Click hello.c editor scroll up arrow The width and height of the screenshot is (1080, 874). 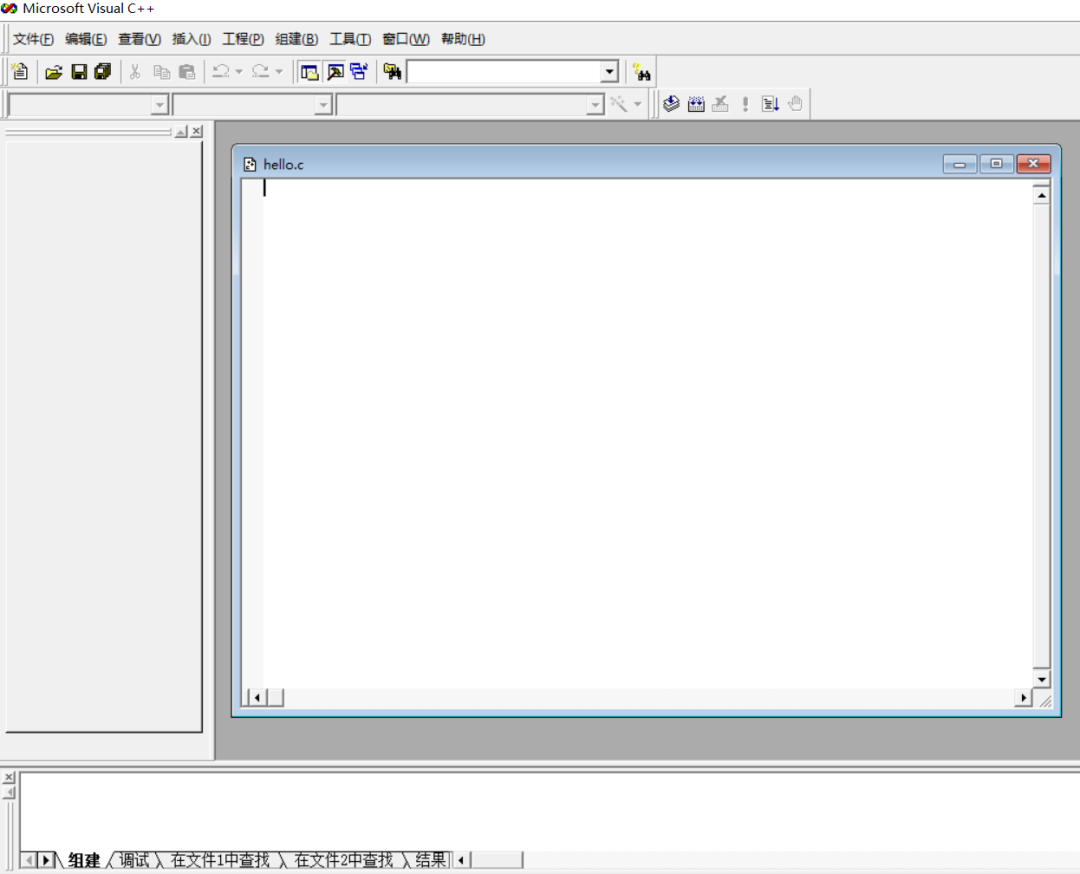point(1041,196)
